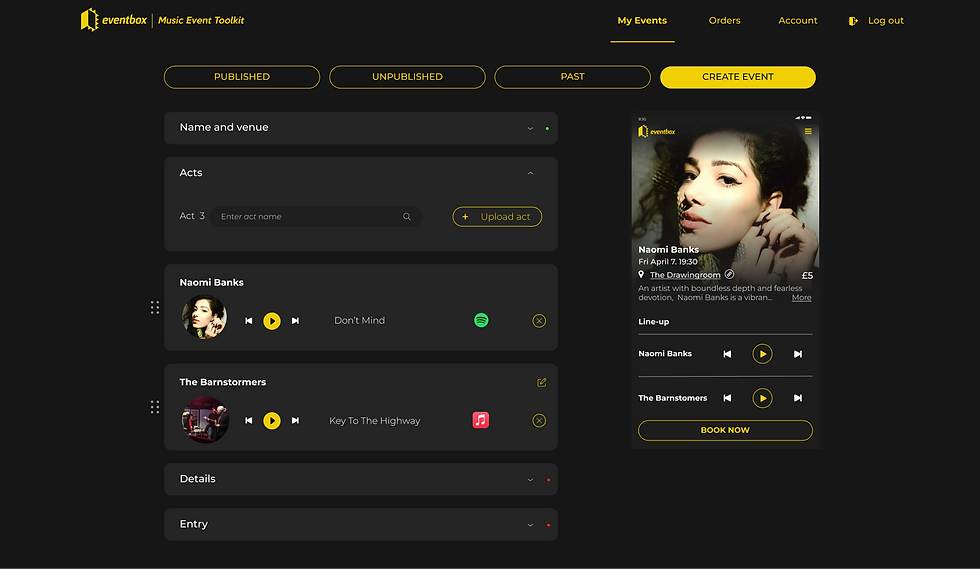
Task: Click The Barnstormers circular thumbnail
Action: pyautogui.click(x=205, y=420)
